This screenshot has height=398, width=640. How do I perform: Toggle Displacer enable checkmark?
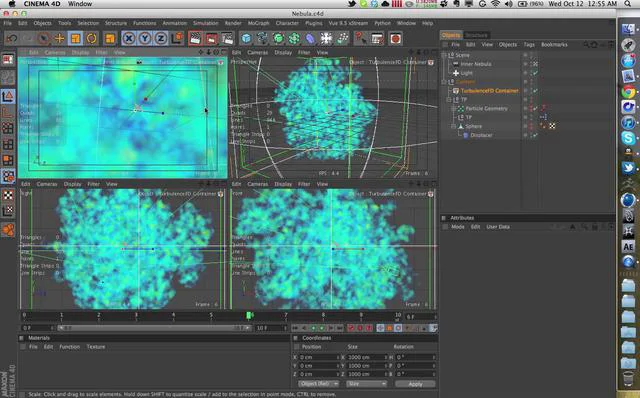[x=535, y=135]
